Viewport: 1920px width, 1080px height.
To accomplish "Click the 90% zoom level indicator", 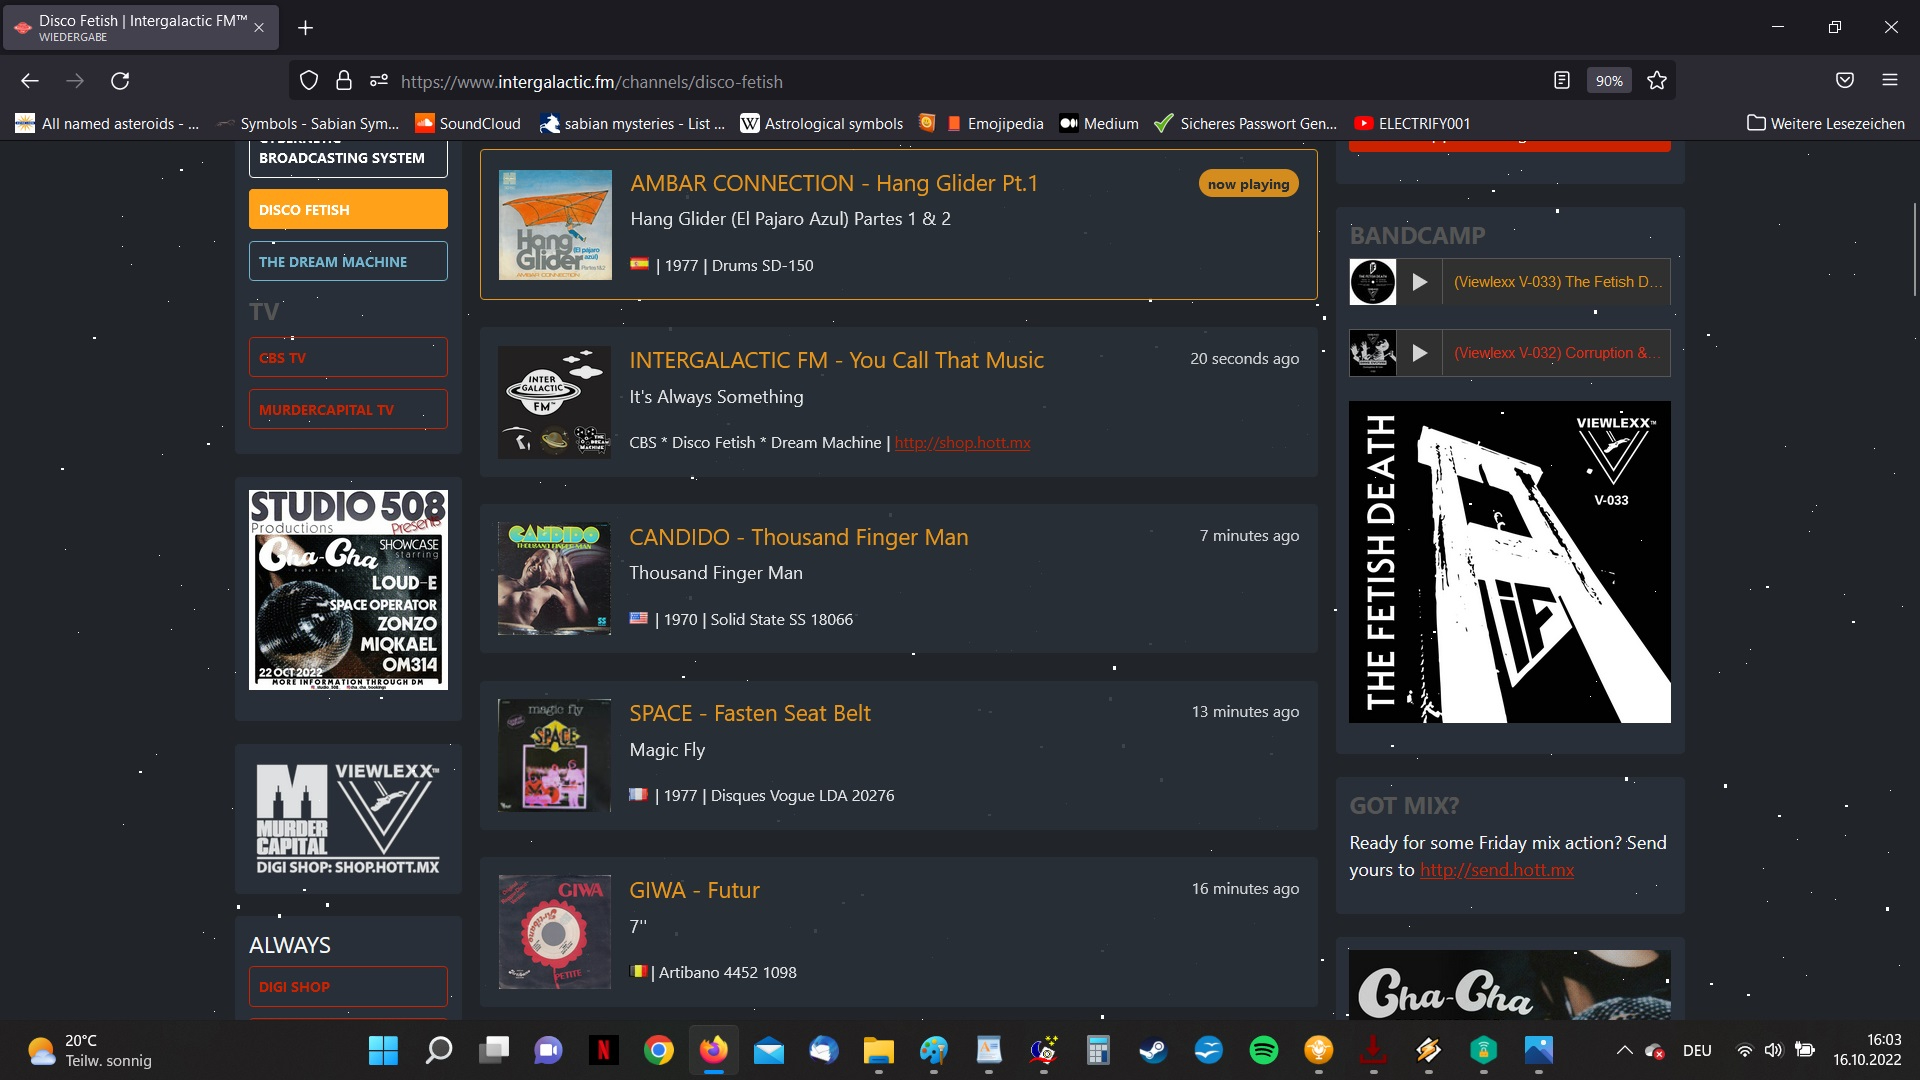I will [x=1608, y=81].
